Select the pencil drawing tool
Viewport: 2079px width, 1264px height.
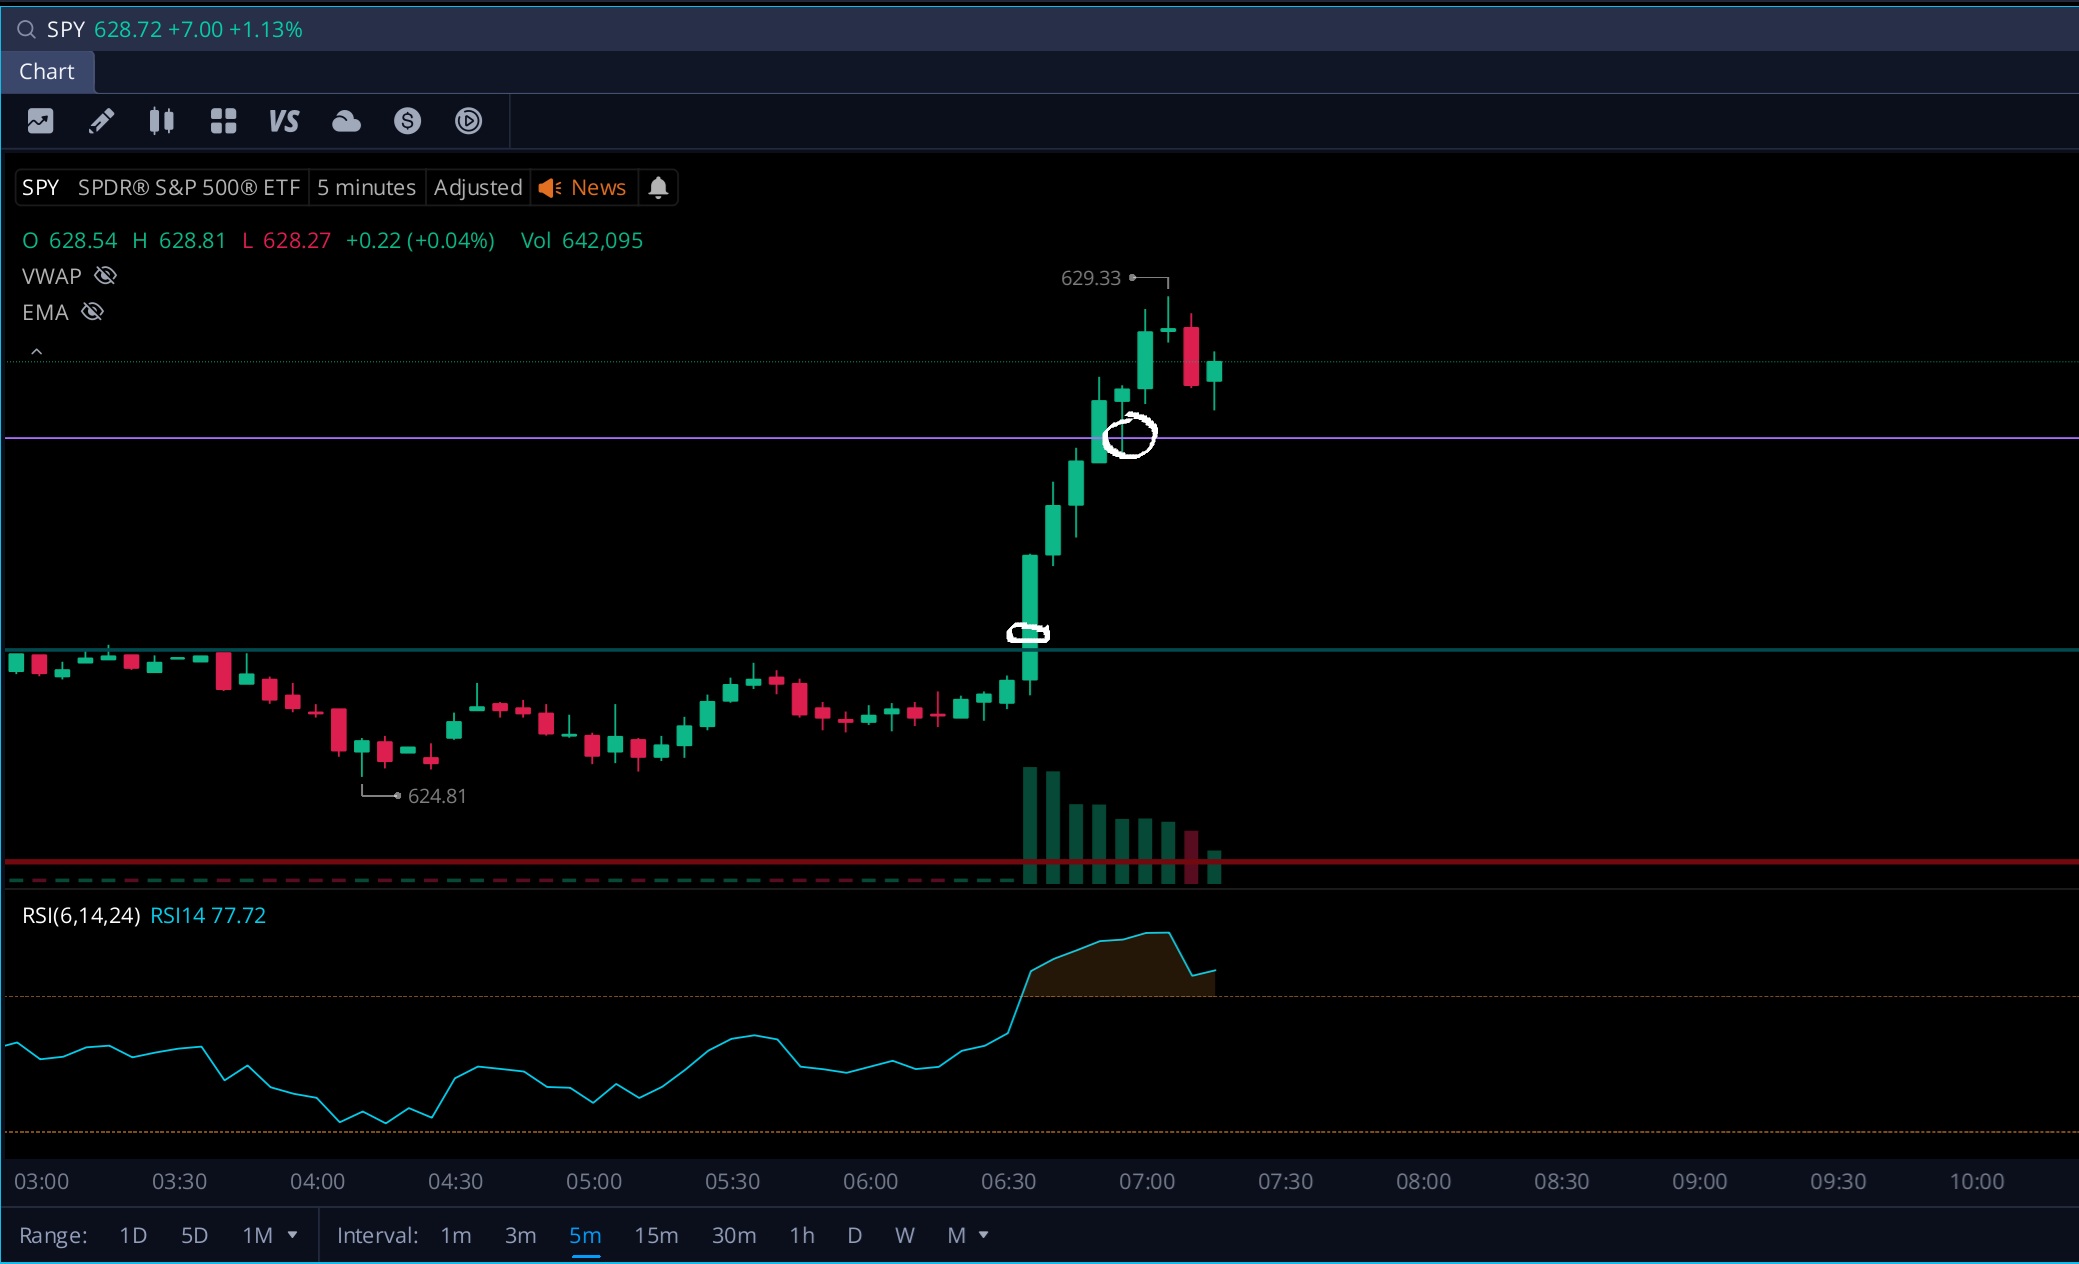101,121
